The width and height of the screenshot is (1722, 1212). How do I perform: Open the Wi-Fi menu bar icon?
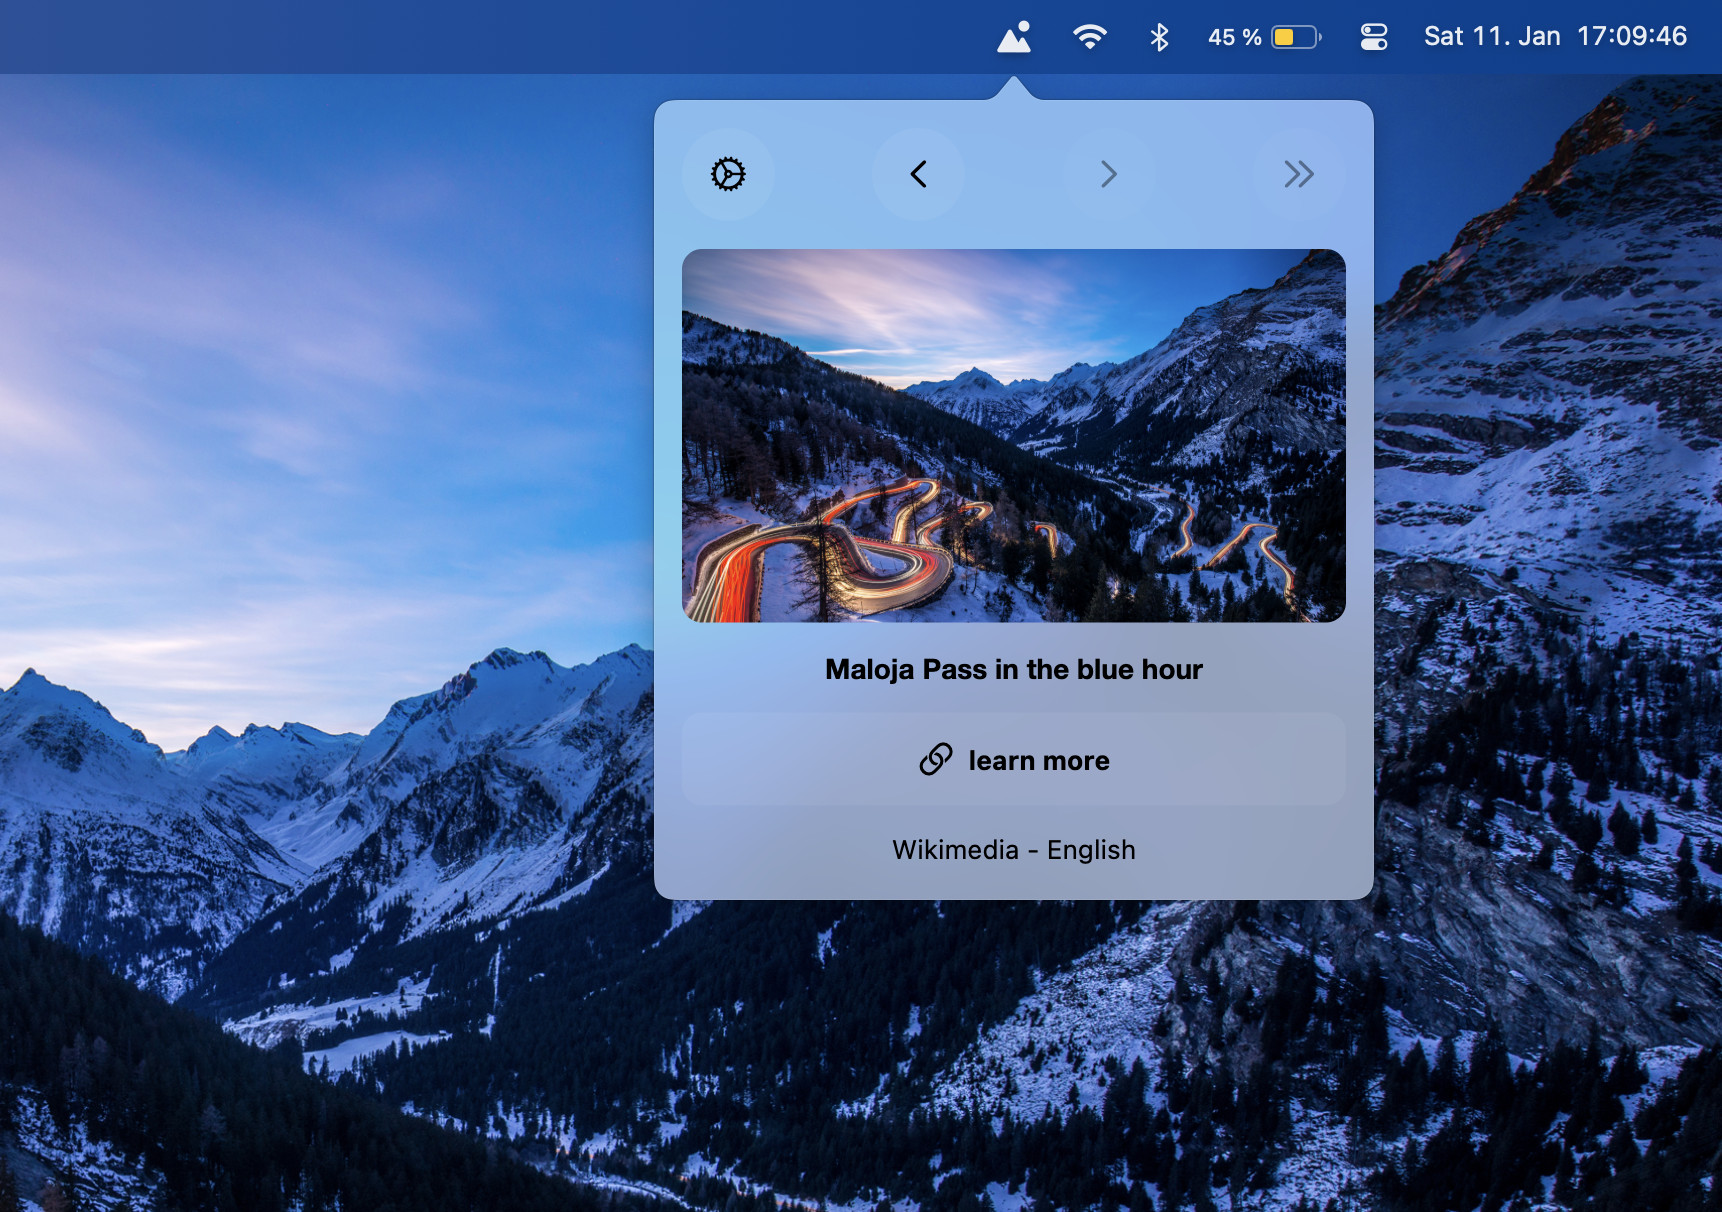click(x=1089, y=37)
